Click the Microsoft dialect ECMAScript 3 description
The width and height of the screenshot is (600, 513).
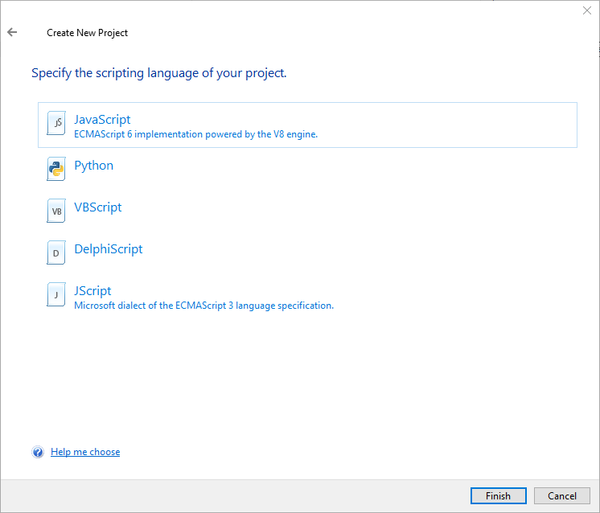[x=204, y=305]
